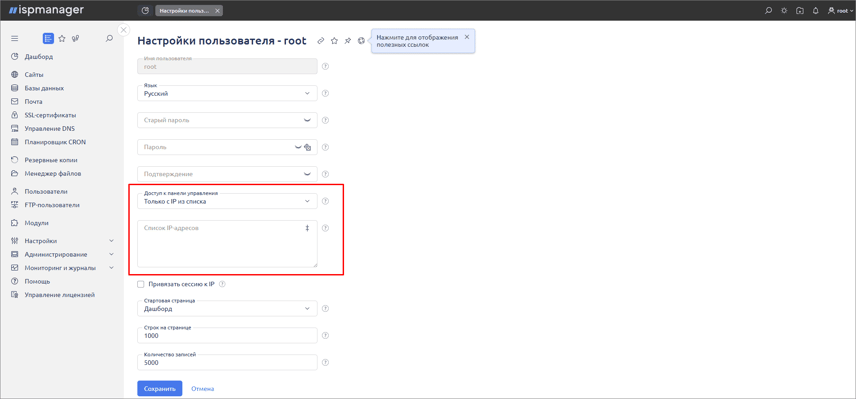856x399 pixels.
Task: Click the global search icon in the top bar
Action: [769, 10]
